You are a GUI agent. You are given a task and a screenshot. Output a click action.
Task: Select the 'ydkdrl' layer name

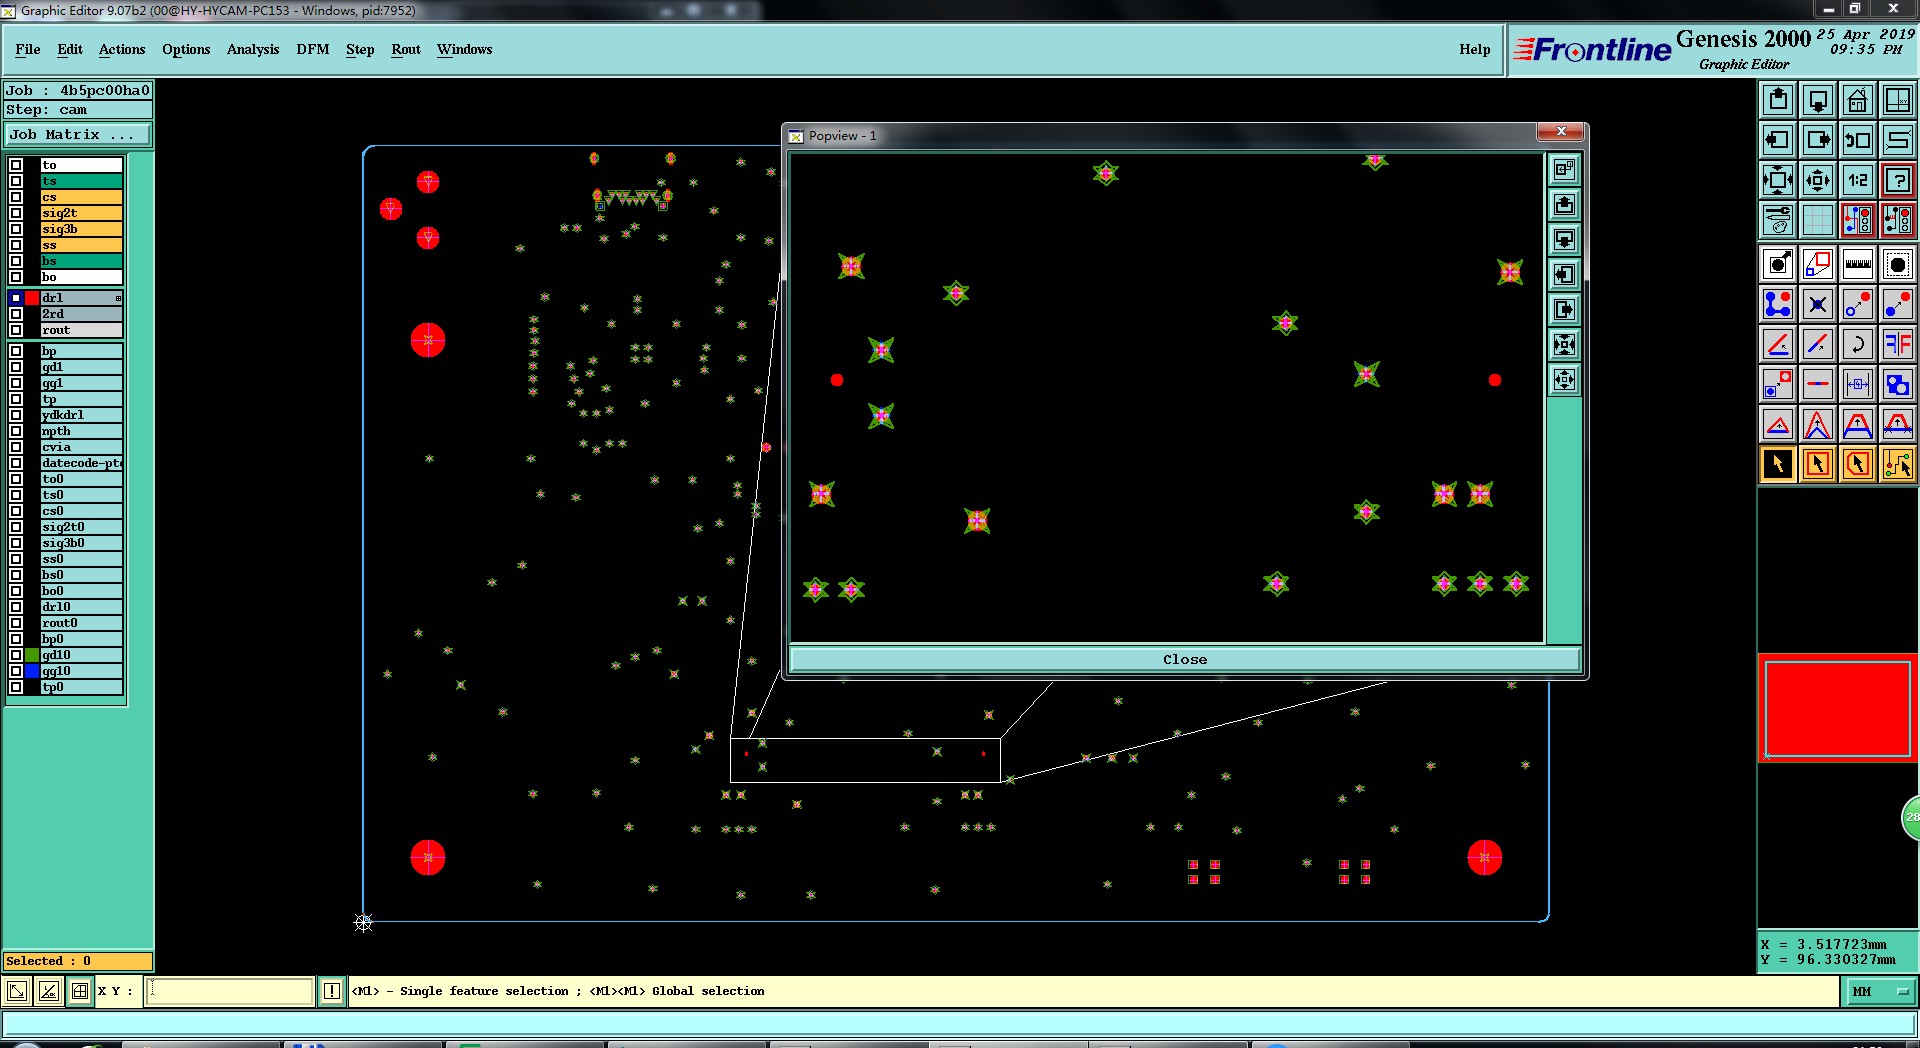point(82,415)
